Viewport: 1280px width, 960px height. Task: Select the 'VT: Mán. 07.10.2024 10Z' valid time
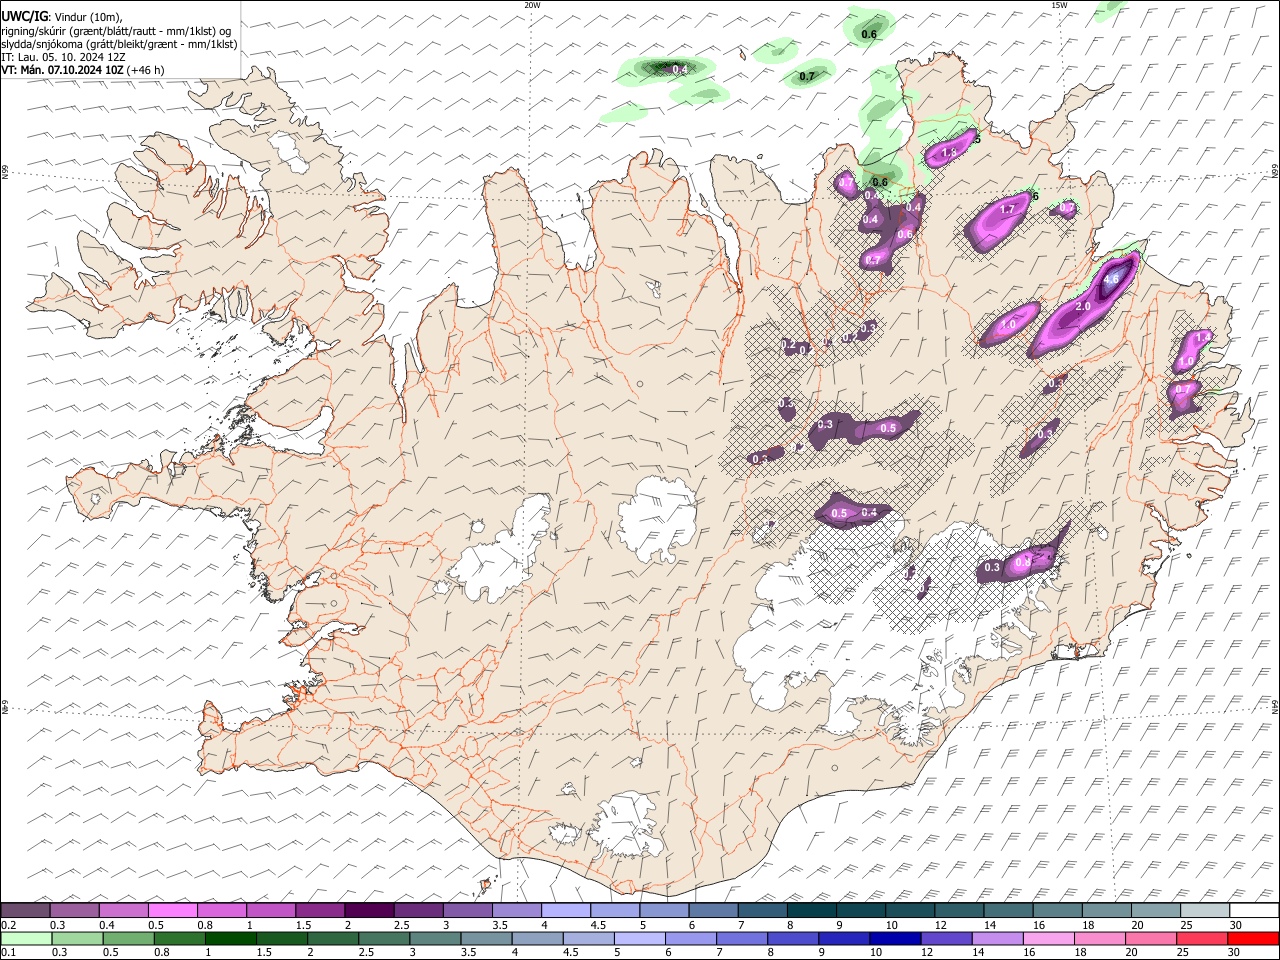[62, 70]
